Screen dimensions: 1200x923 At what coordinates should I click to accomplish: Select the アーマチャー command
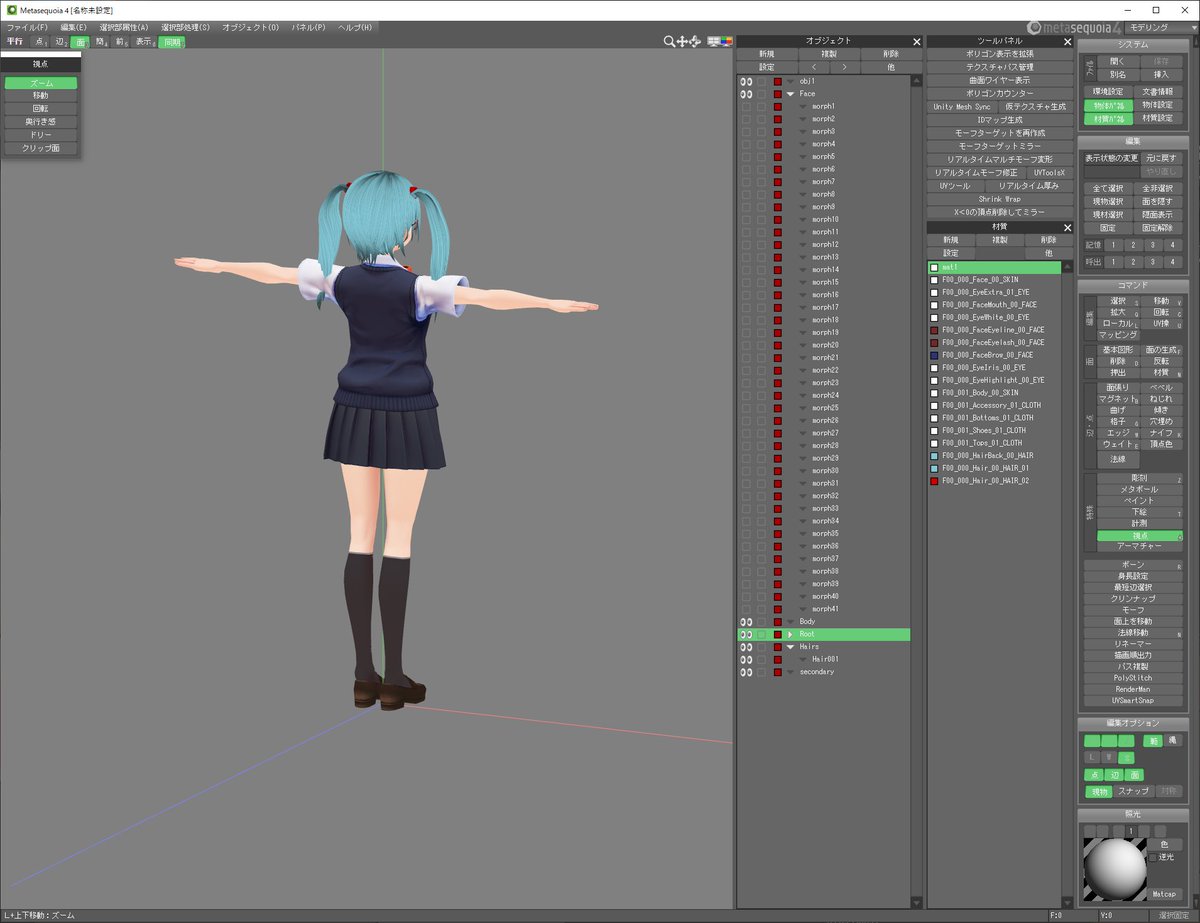click(1140, 547)
